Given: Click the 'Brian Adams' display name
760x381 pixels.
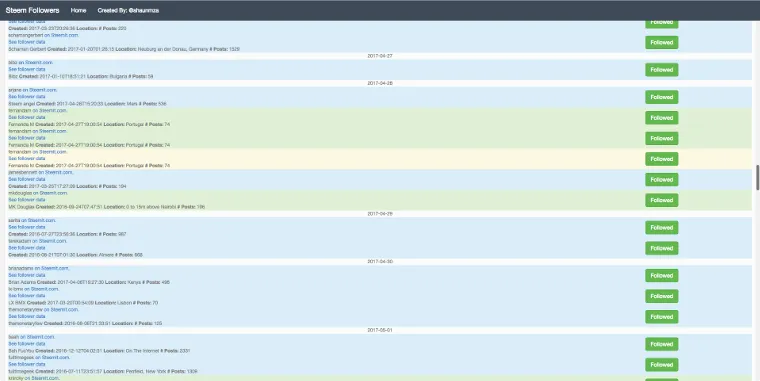Looking at the screenshot, I should [x=21, y=282].
